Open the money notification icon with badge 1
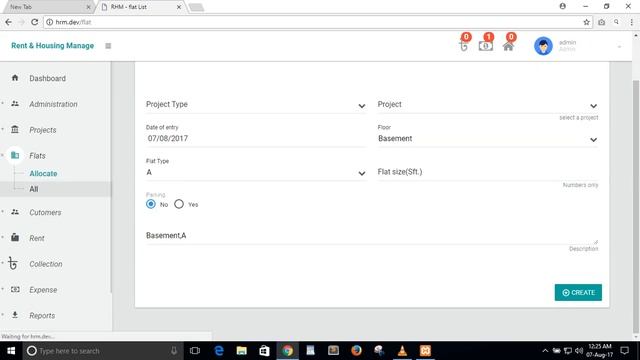 tap(486, 46)
